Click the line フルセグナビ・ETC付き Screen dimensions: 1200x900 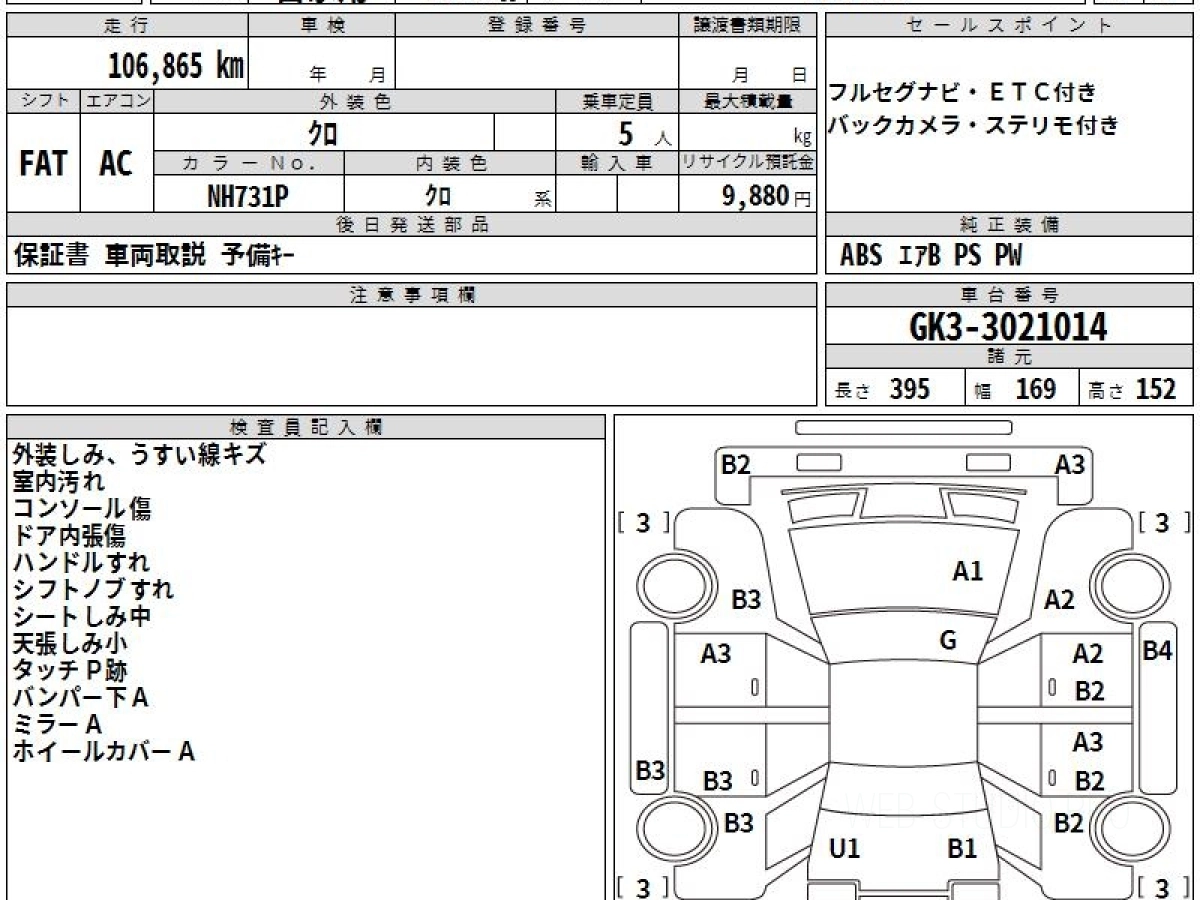click(x=962, y=94)
